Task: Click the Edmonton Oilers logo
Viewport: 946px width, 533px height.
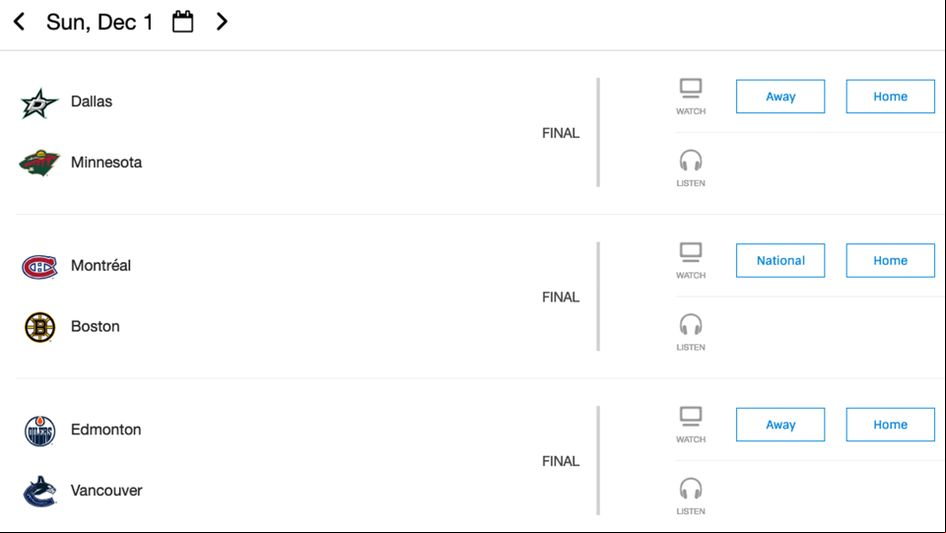Action: click(40, 430)
